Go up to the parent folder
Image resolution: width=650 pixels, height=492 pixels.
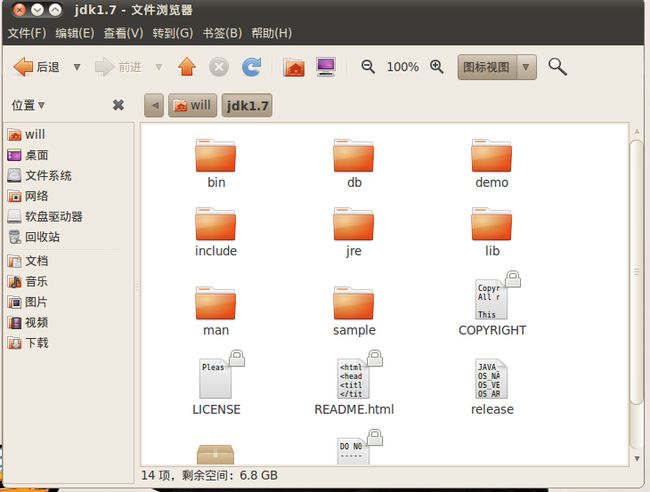(187, 67)
